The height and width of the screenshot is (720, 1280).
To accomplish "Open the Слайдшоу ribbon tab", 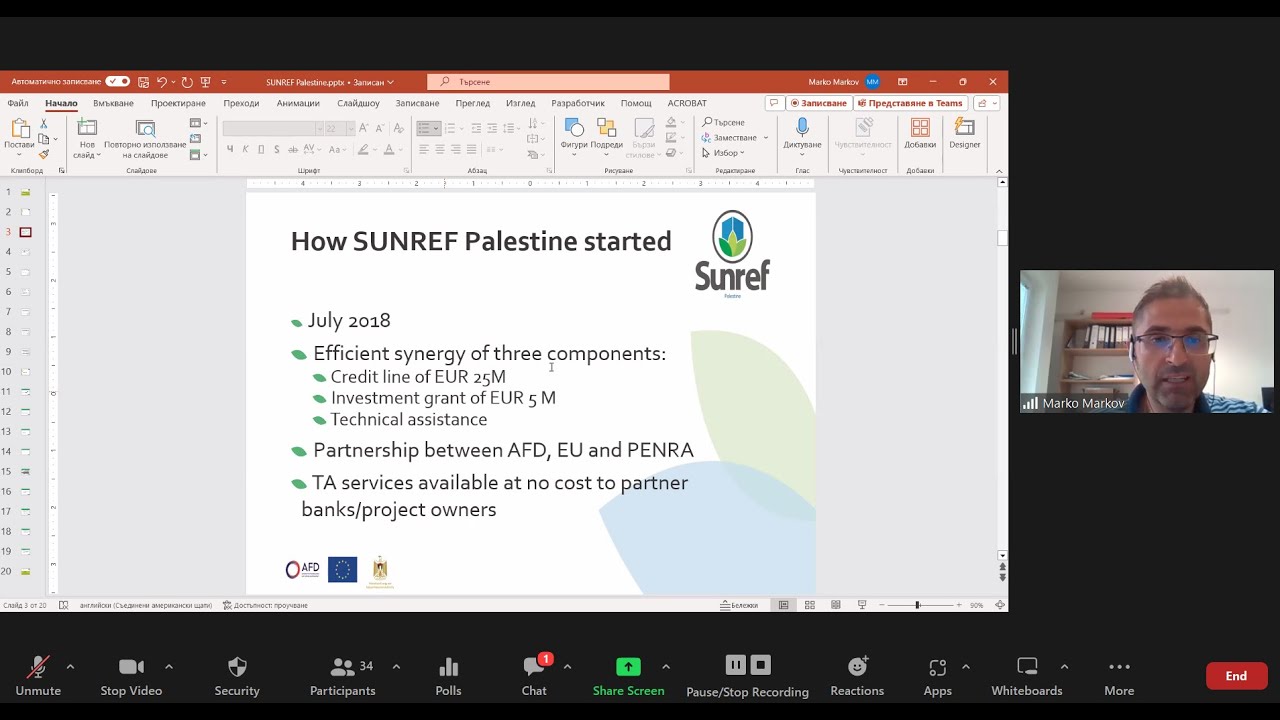I will [x=358, y=103].
